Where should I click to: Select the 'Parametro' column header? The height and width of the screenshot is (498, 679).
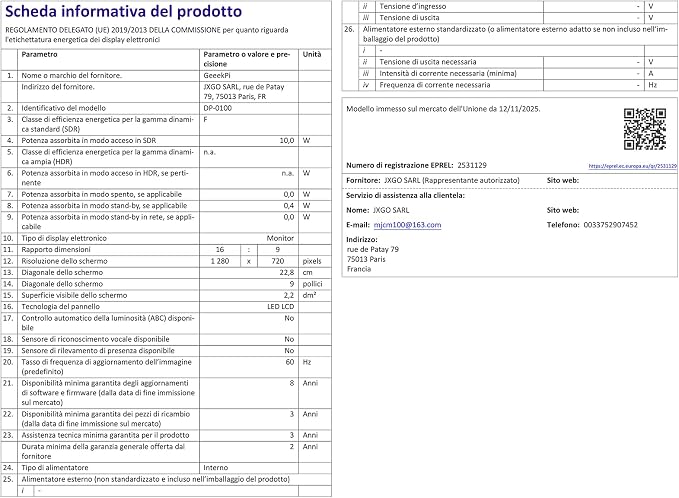tap(39, 54)
